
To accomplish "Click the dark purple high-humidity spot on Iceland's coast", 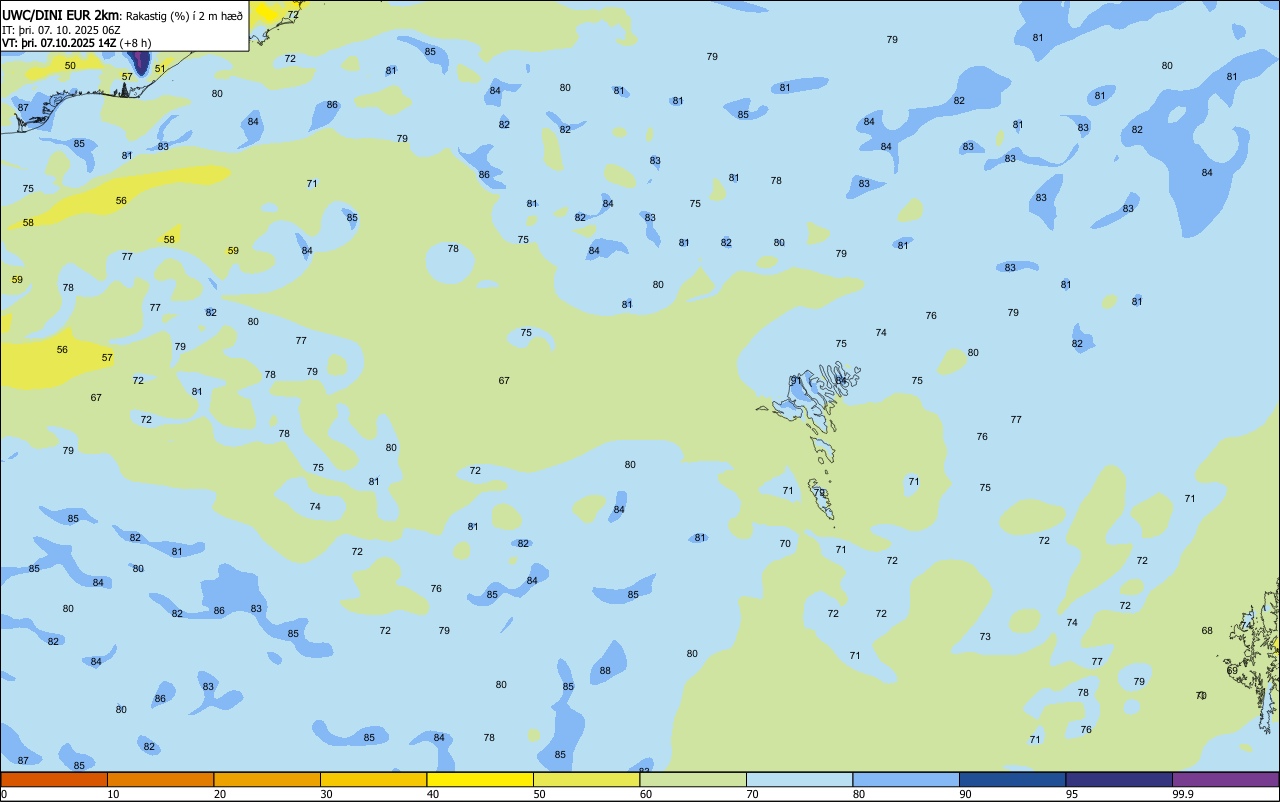I will click(x=141, y=63).
